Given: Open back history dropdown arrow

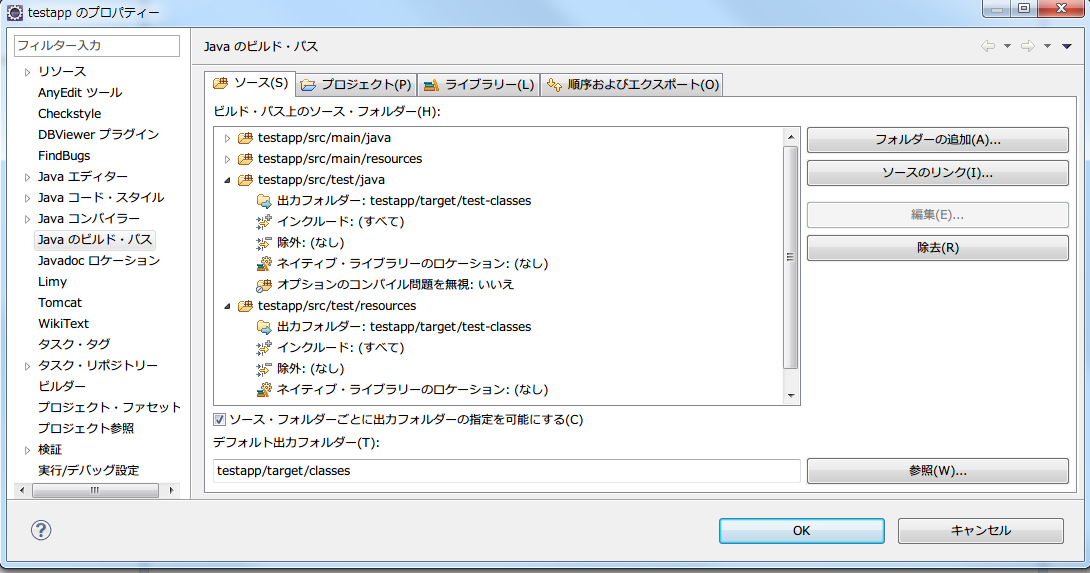Looking at the screenshot, I should [1007, 47].
